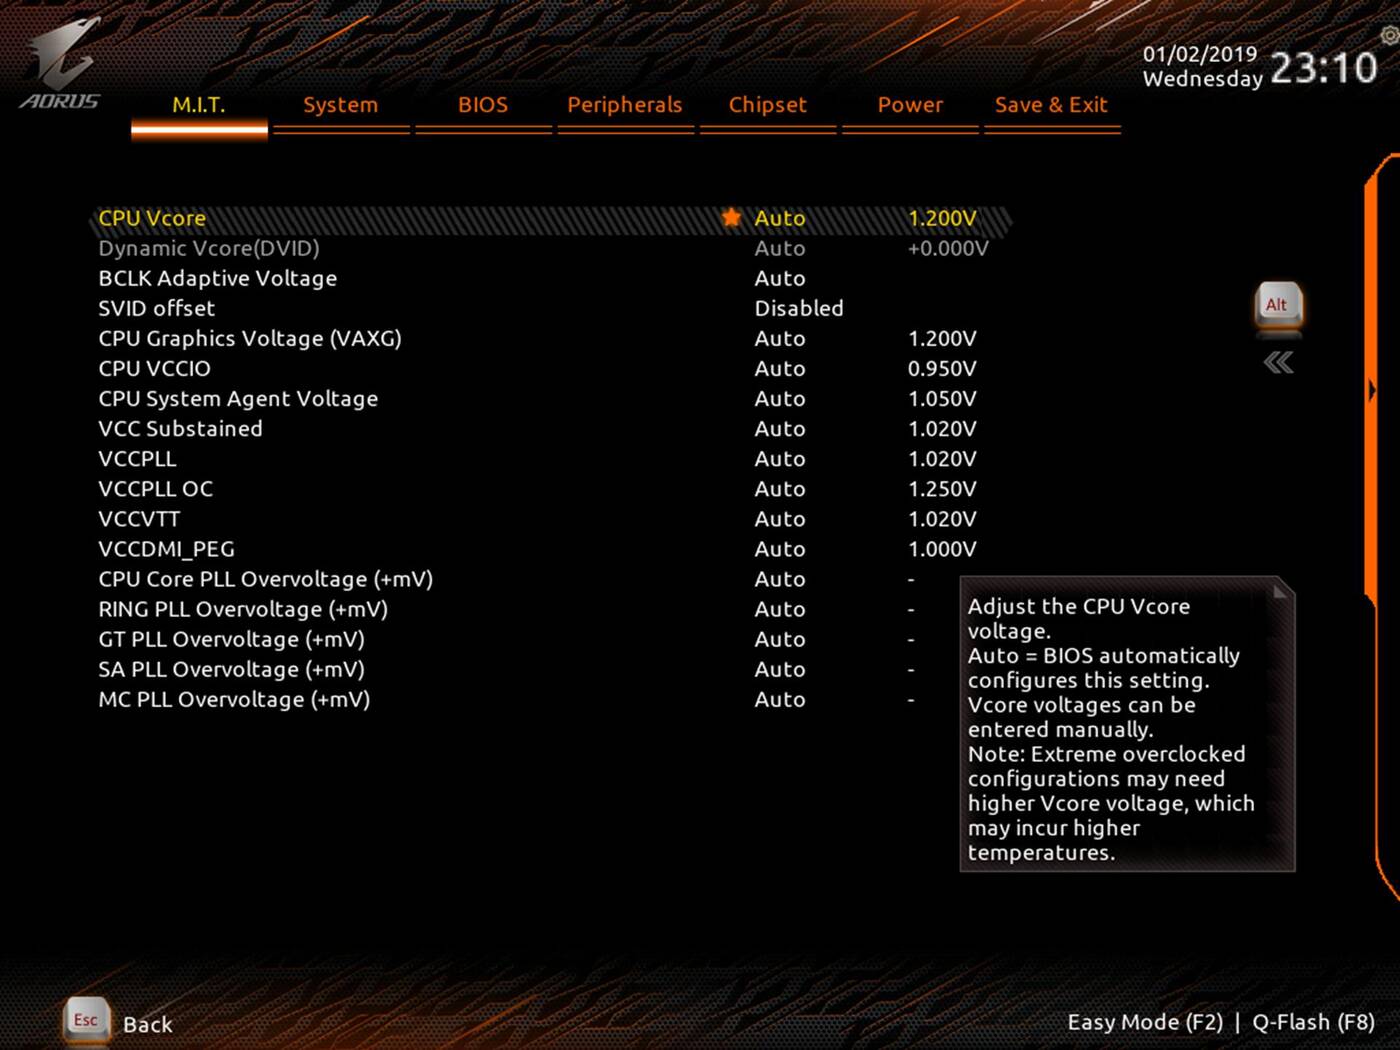Open the Save & Exit tab
The width and height of the screenshot is (1400, 1050).
1051,105
